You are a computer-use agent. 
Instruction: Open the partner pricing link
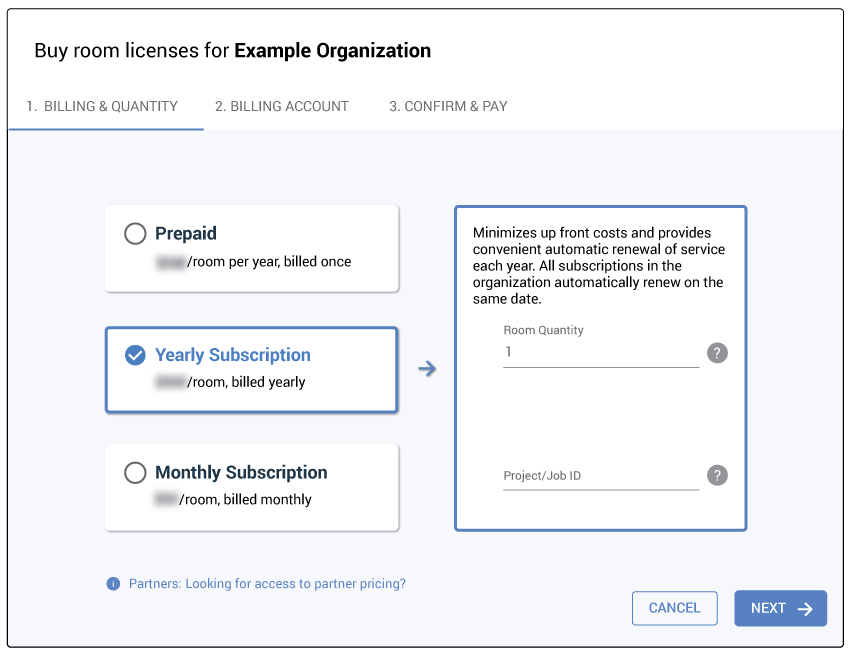(267, 584)
